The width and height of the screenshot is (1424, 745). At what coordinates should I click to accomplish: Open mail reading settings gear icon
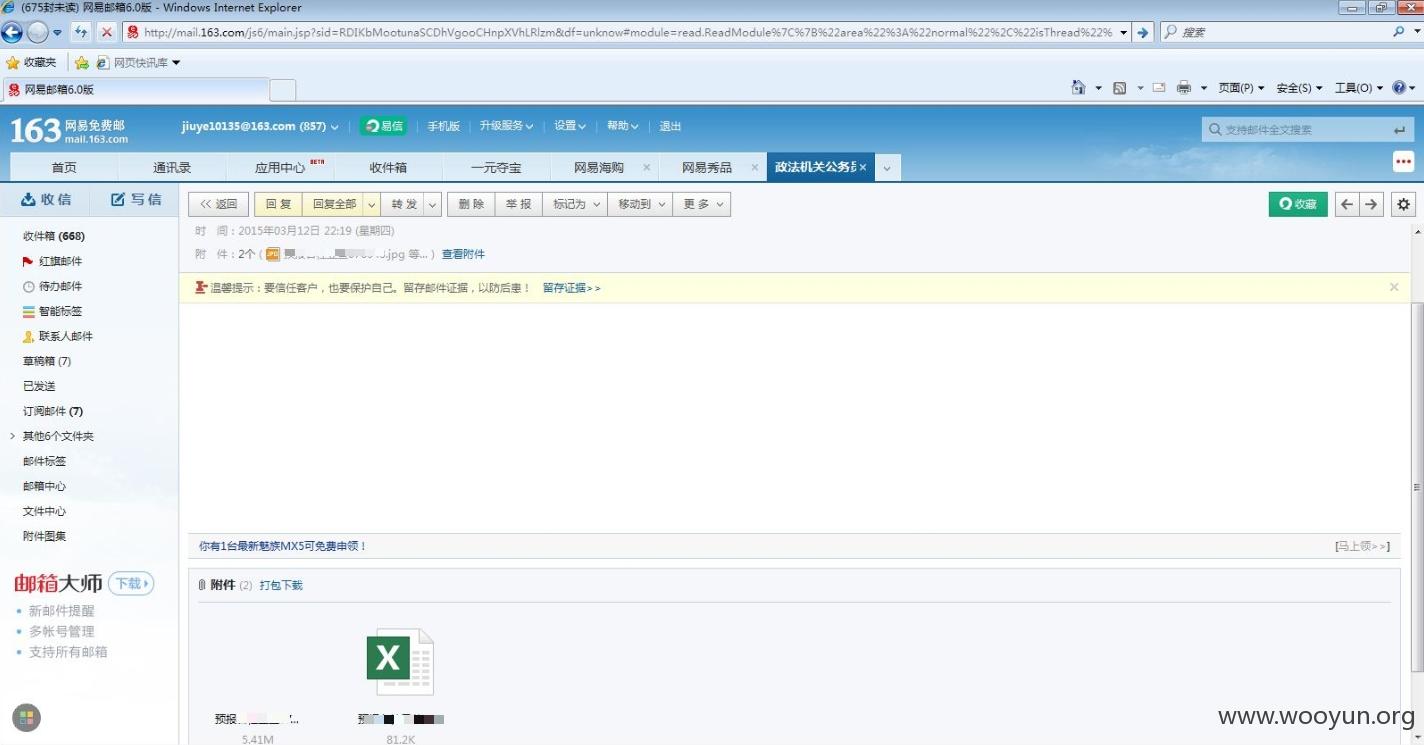pos(1404,204)
